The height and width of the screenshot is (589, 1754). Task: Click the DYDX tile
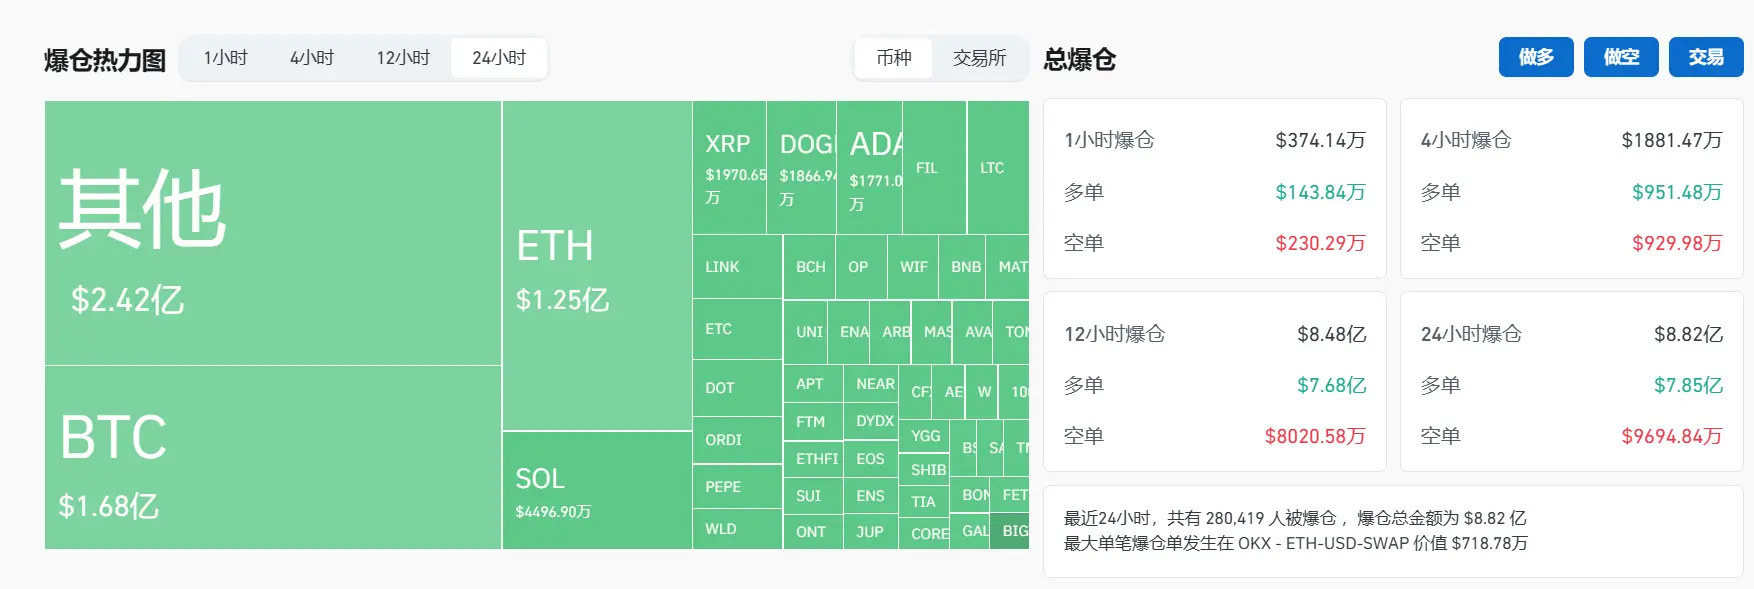click(871, 422)
